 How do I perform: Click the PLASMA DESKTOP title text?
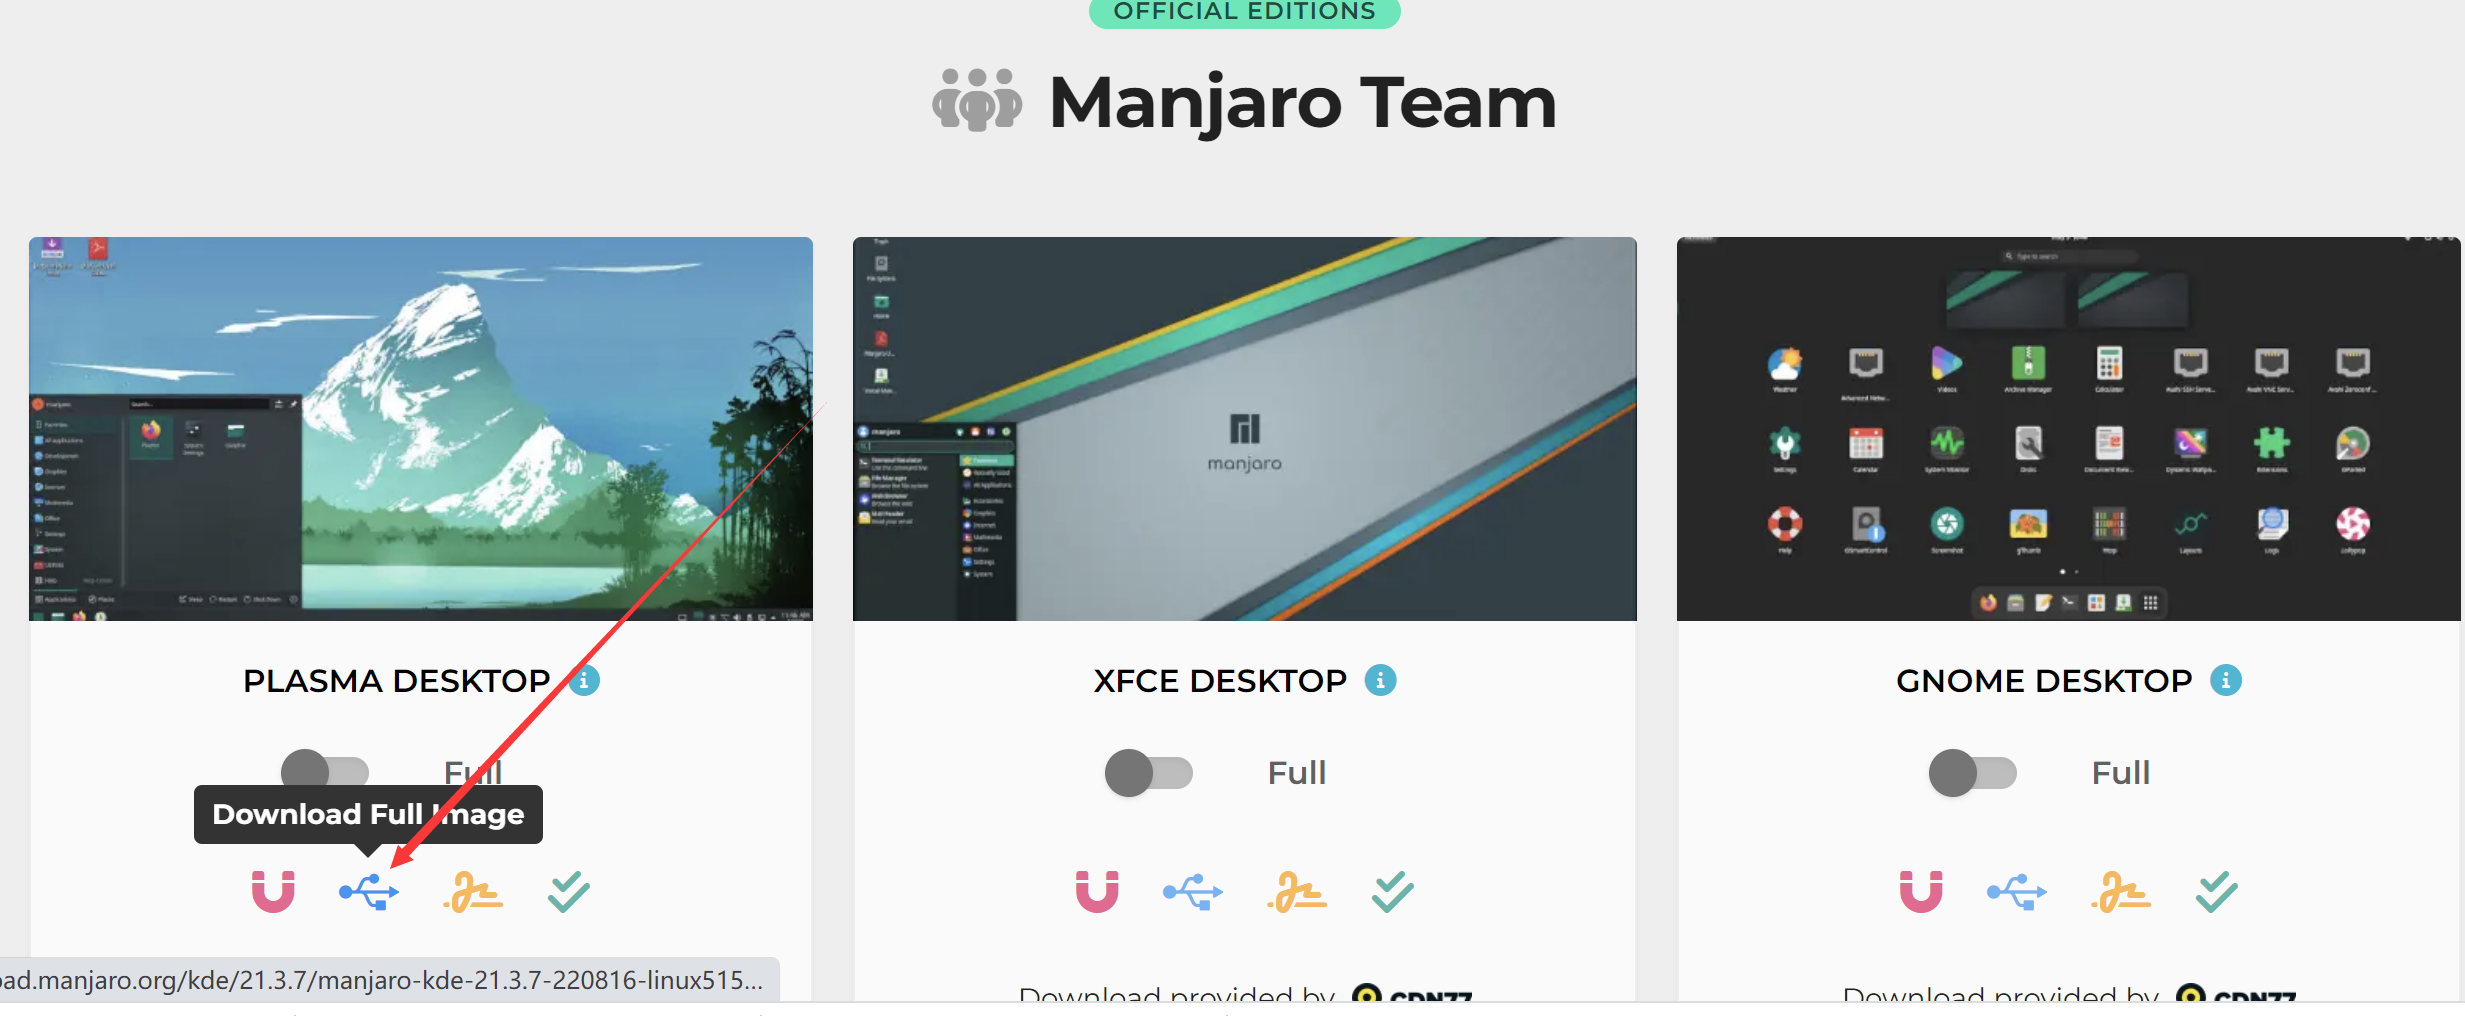(x=397, y=681)
